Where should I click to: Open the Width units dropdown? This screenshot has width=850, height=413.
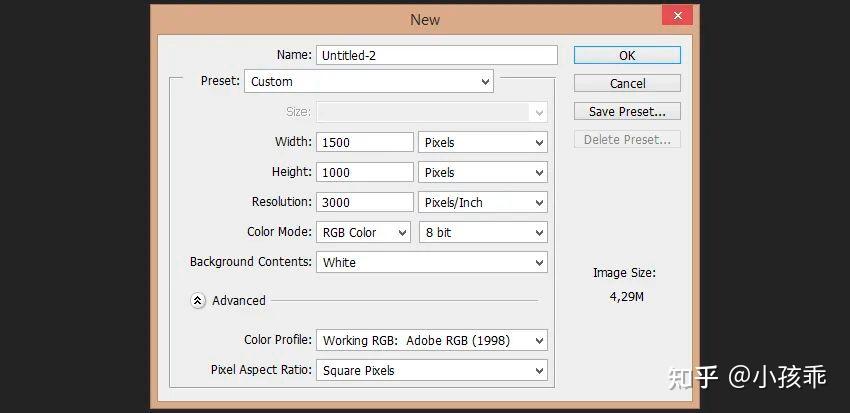pos(482,143)
